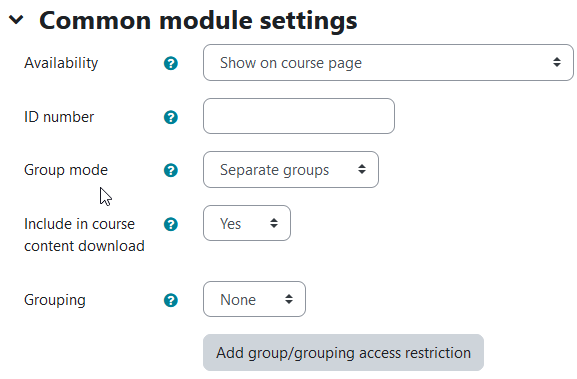Focus the ID number text field
Viewport: 577px width, 379px height.
click(299, 116)
